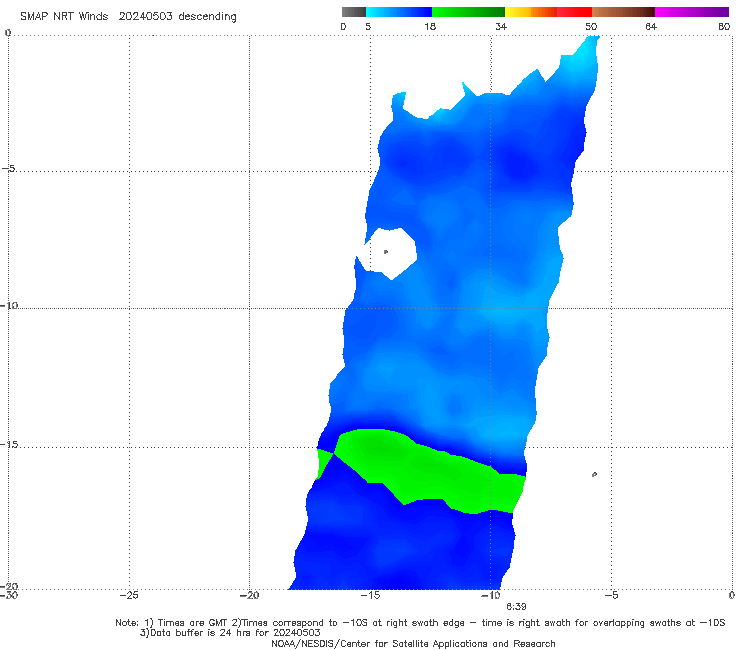The width and height of the screenshot is (740, 650).
Task: Click the color bar label '5'
Action: click(x=368, y=26)
